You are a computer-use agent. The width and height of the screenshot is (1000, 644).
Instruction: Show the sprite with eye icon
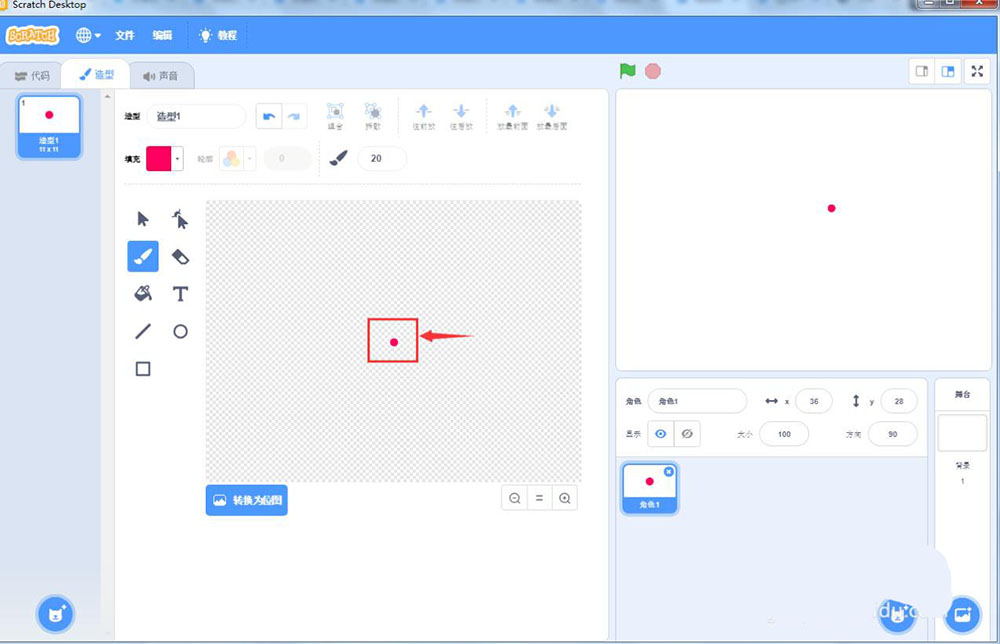coord(661,434)
